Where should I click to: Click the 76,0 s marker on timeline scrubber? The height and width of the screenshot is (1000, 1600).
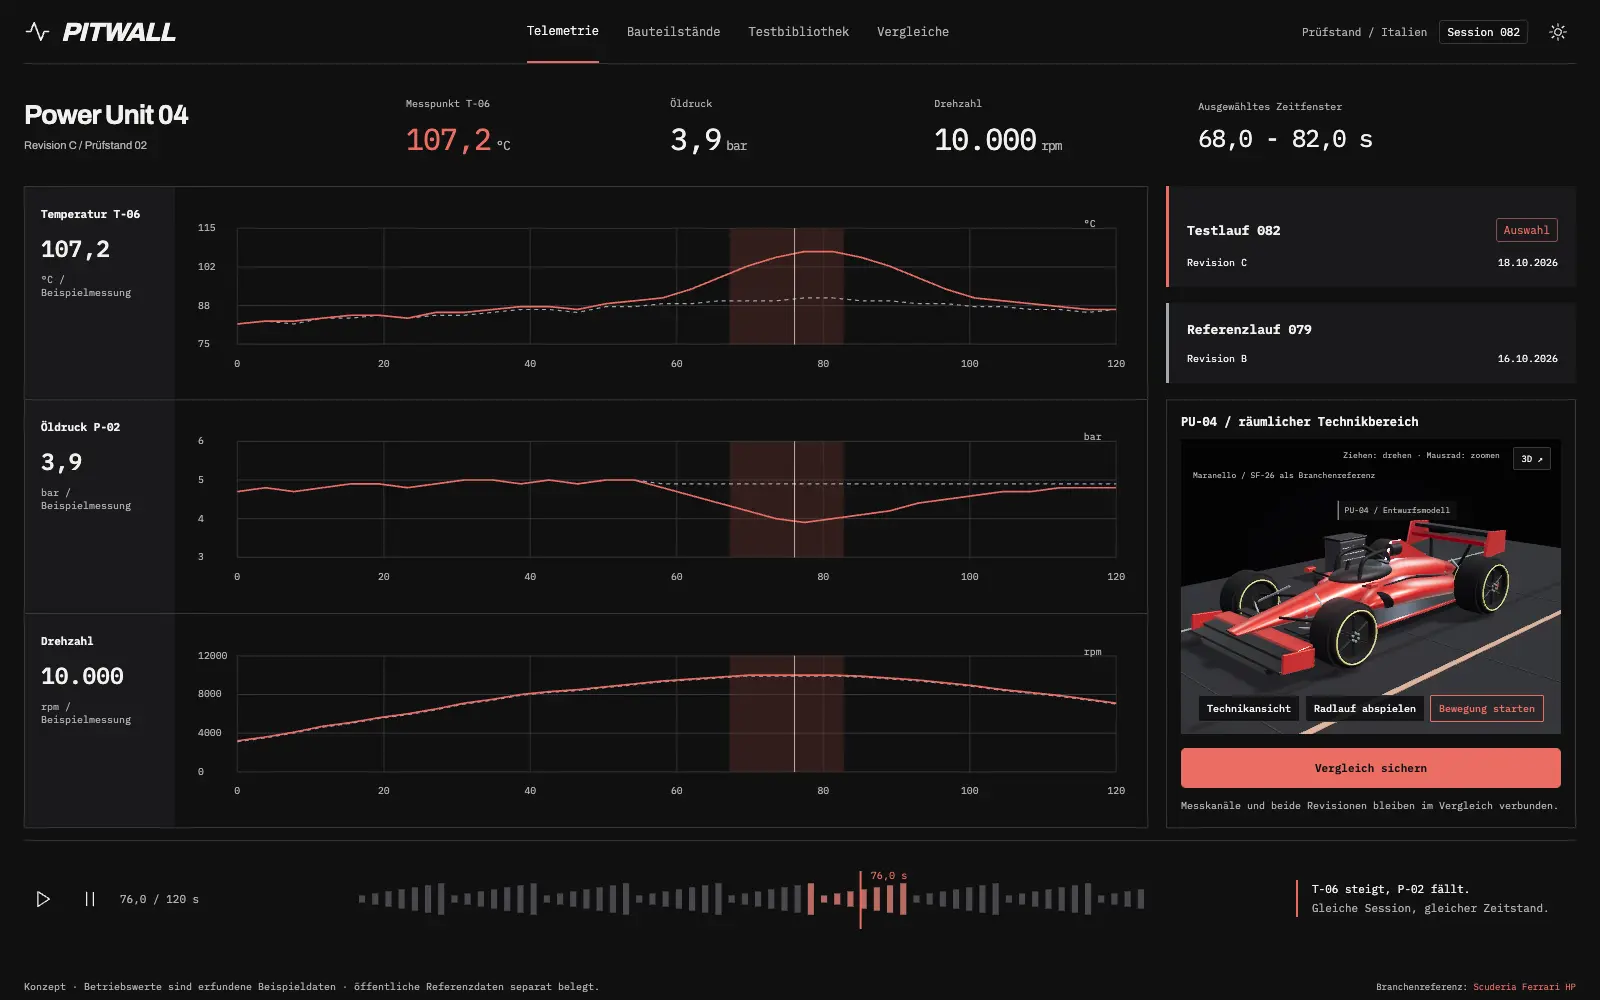(888, 876)
